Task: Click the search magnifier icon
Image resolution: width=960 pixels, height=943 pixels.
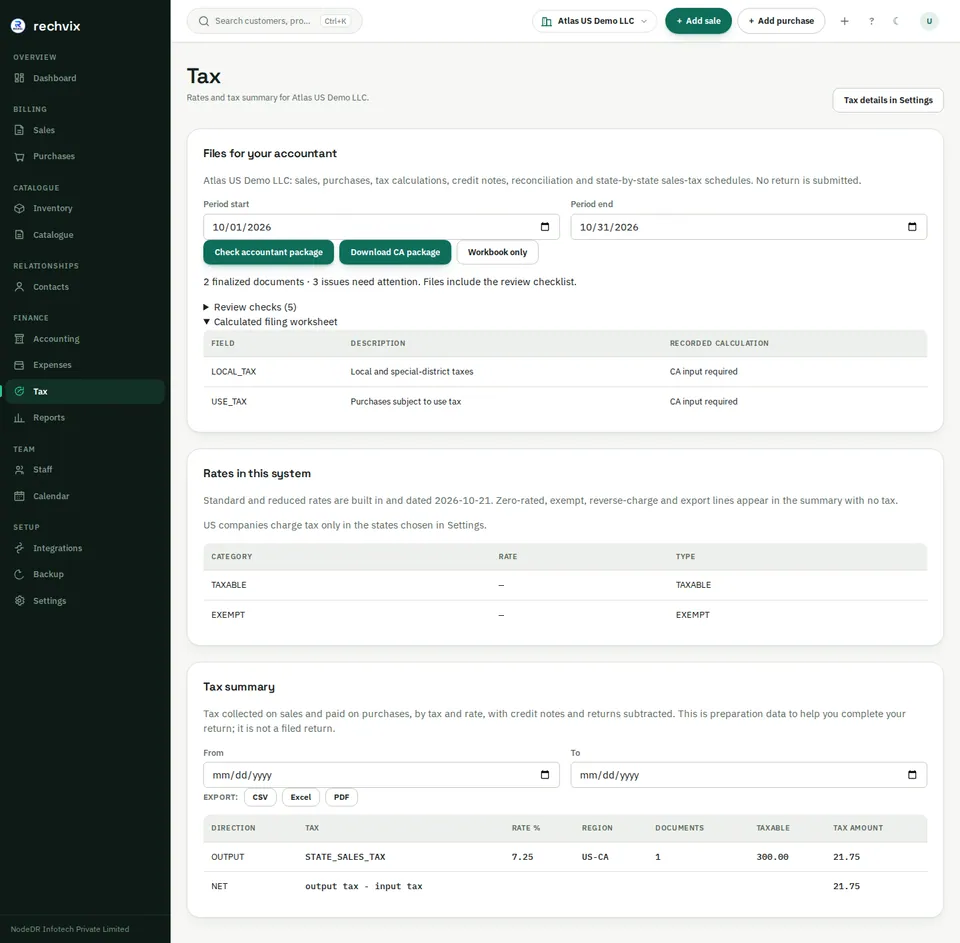Action: click(x=204, y=21)
